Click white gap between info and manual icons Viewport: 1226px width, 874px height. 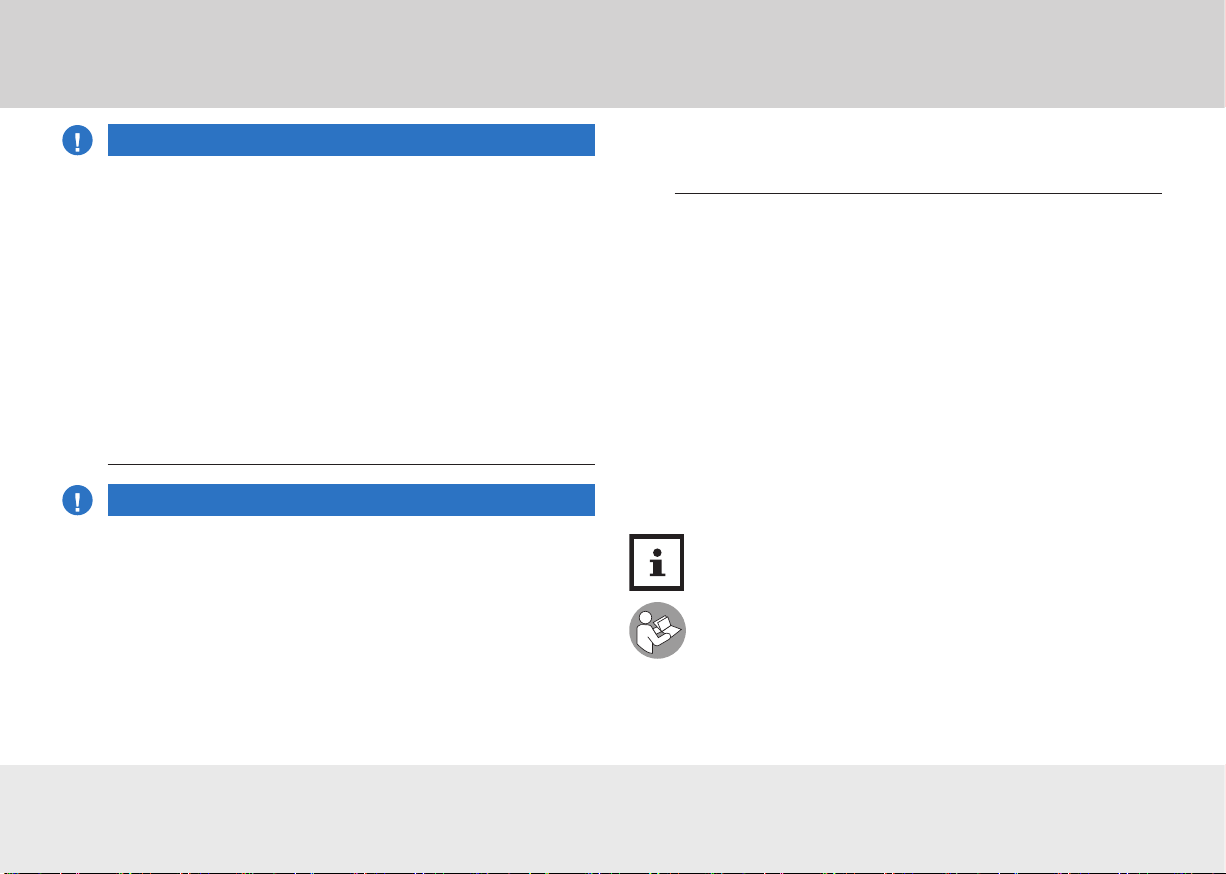coord(657,596)
